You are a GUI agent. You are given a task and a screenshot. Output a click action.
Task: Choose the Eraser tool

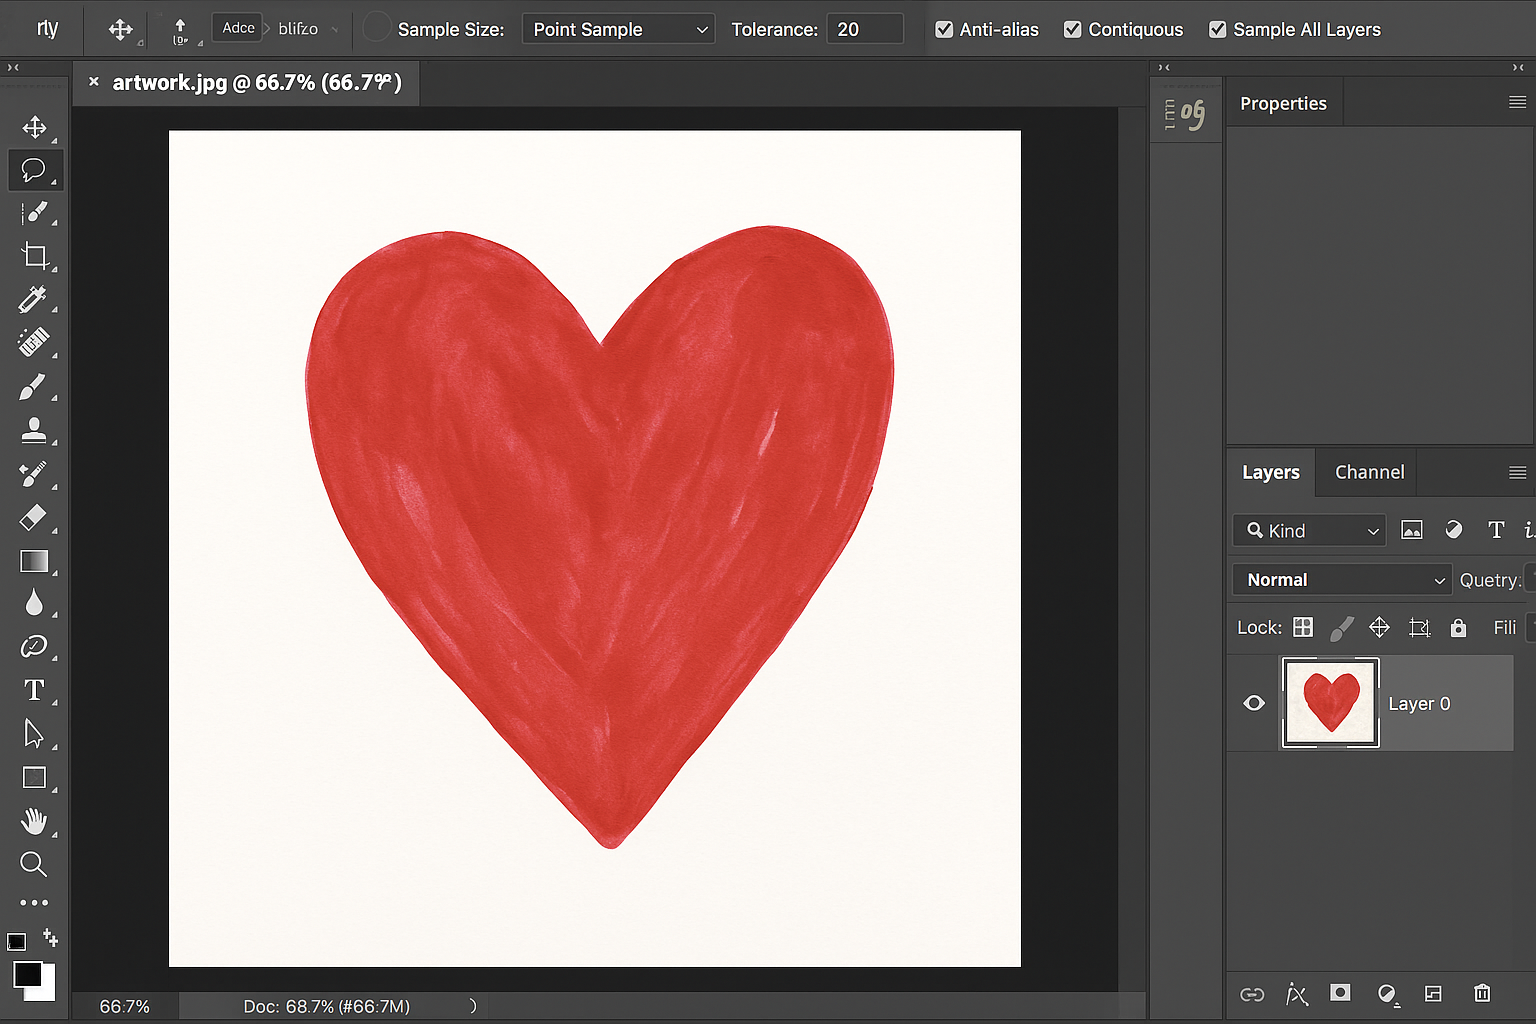pyautogui.click(x=33, y=517)
